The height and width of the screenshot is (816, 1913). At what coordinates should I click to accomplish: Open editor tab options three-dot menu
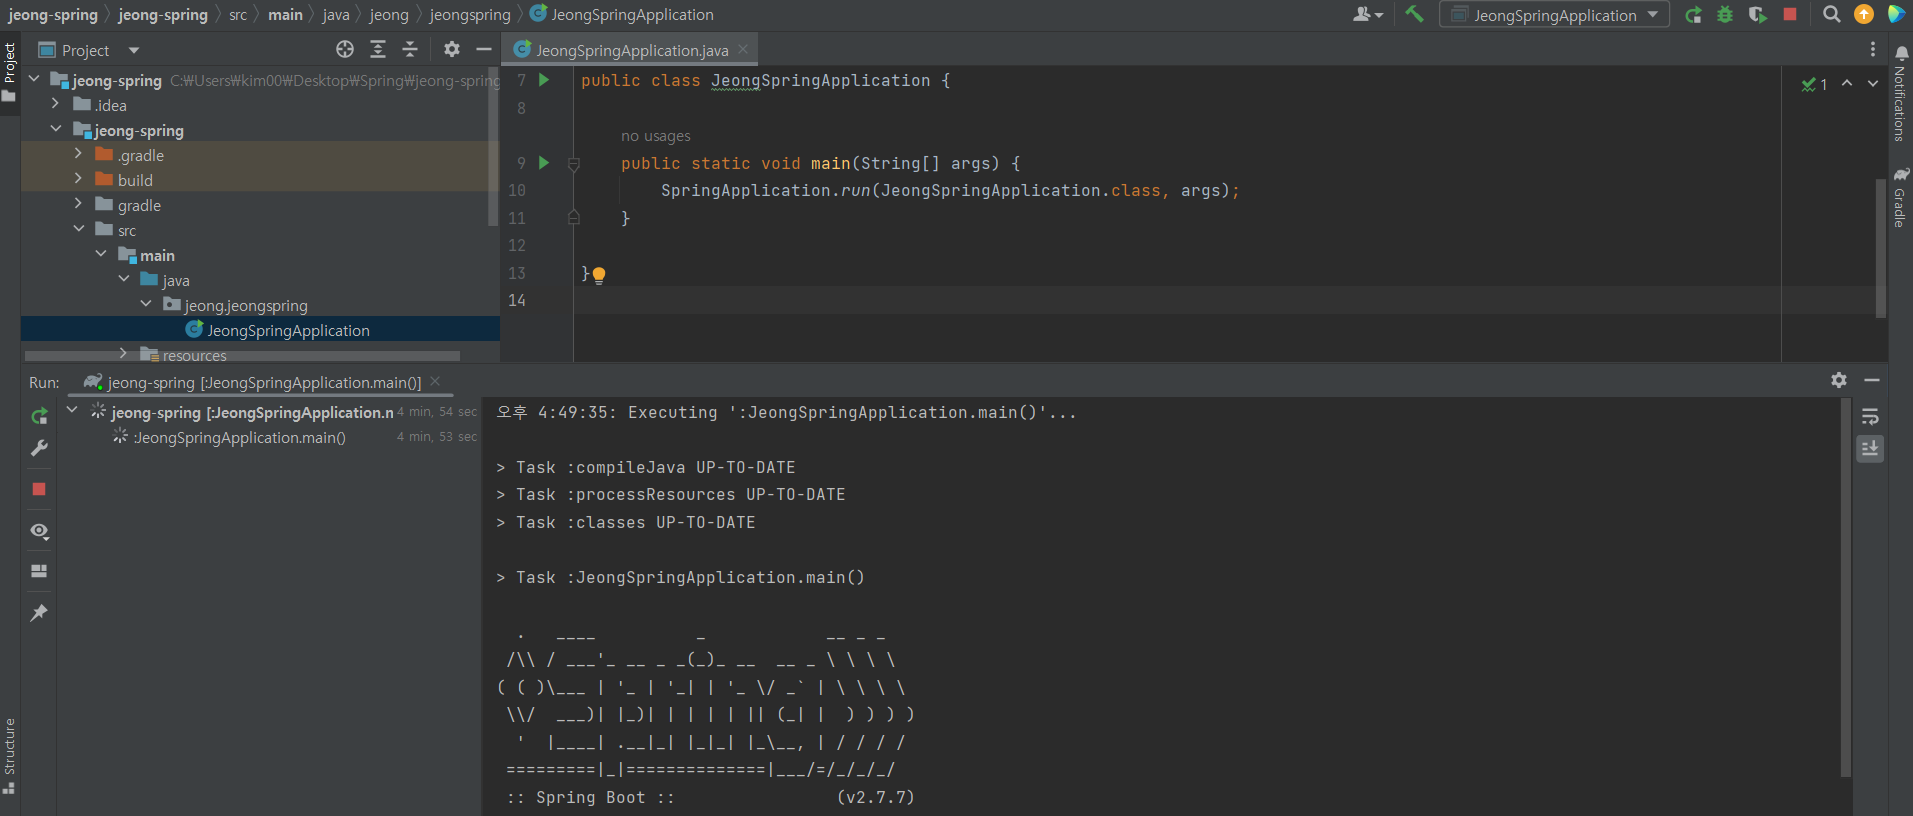tap(1873, 49)
